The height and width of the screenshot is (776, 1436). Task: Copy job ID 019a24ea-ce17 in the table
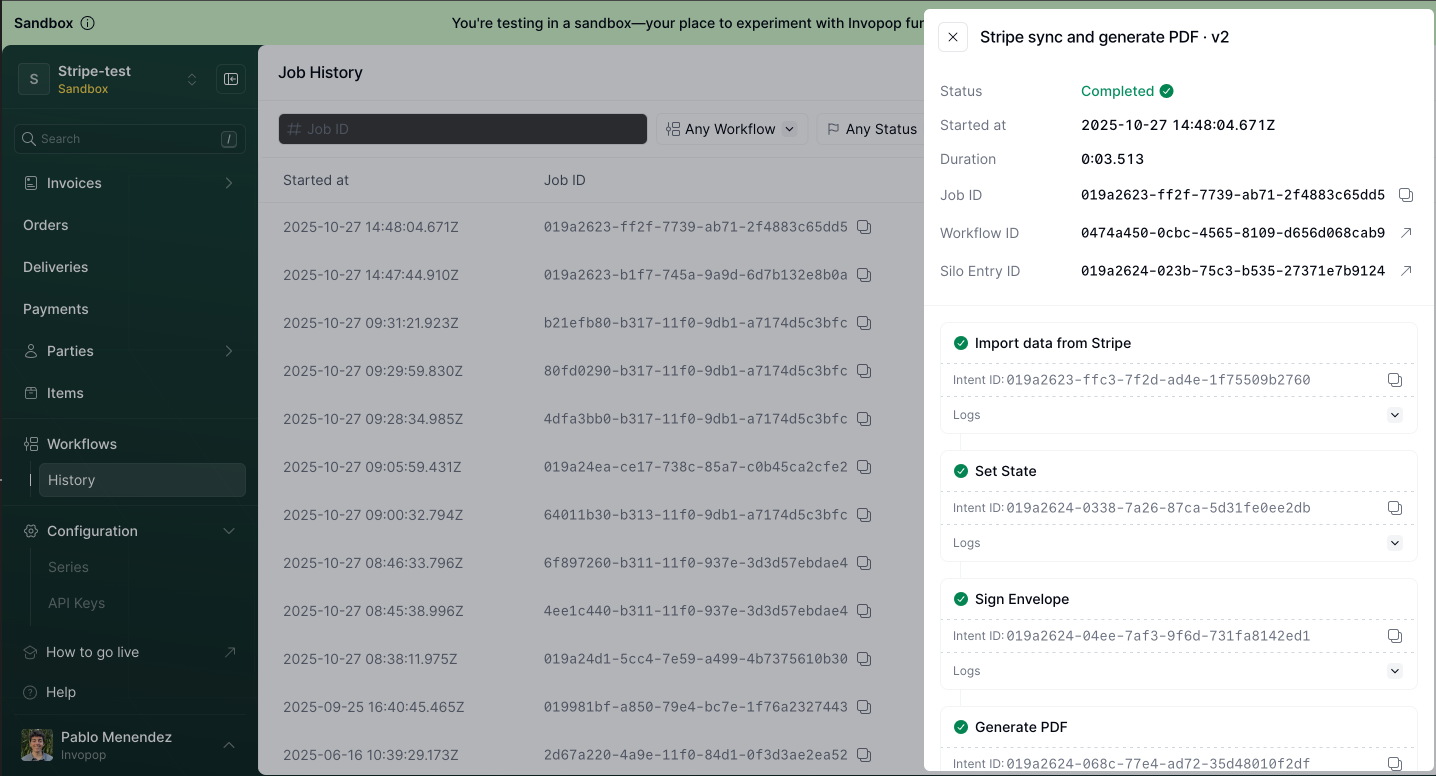[x=864, y=467]
